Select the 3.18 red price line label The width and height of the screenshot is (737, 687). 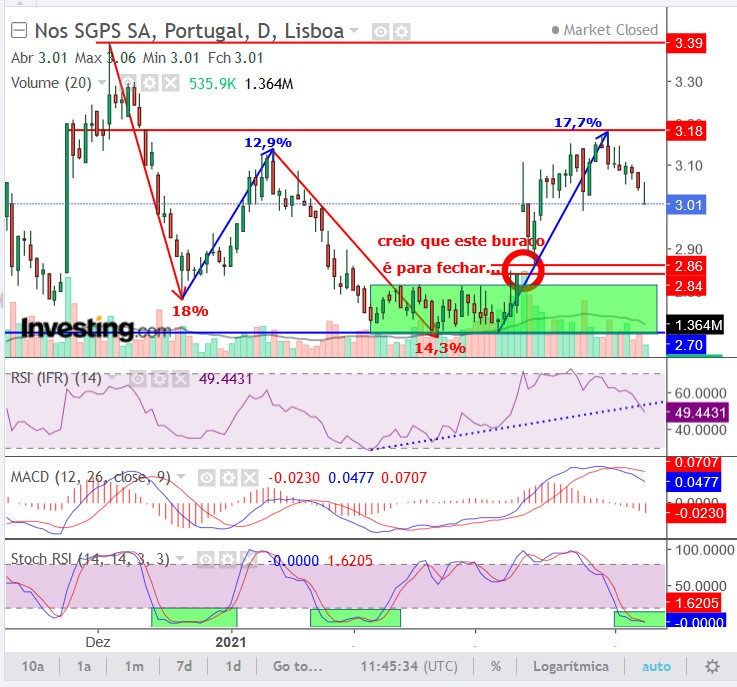(686, 131)
